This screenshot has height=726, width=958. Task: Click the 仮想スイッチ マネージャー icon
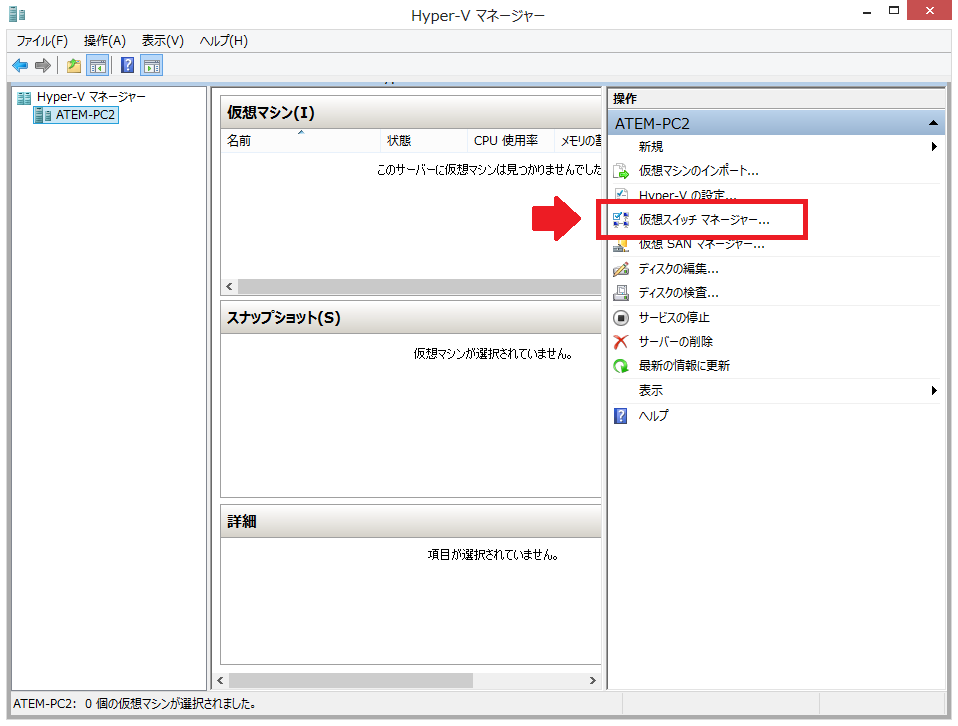point(621,220)
